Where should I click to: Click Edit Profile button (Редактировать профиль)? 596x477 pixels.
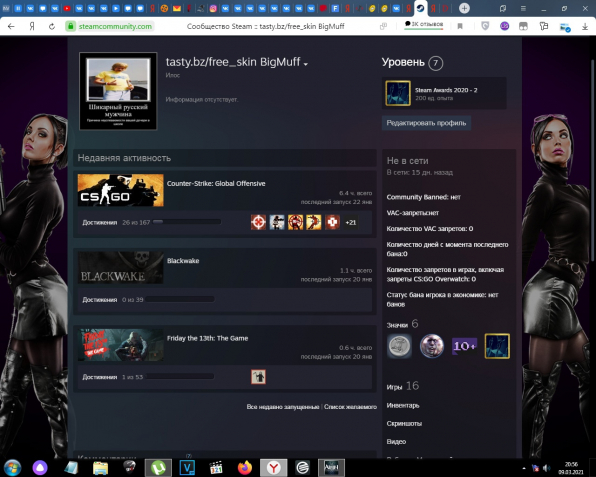[x=426, y=123]
